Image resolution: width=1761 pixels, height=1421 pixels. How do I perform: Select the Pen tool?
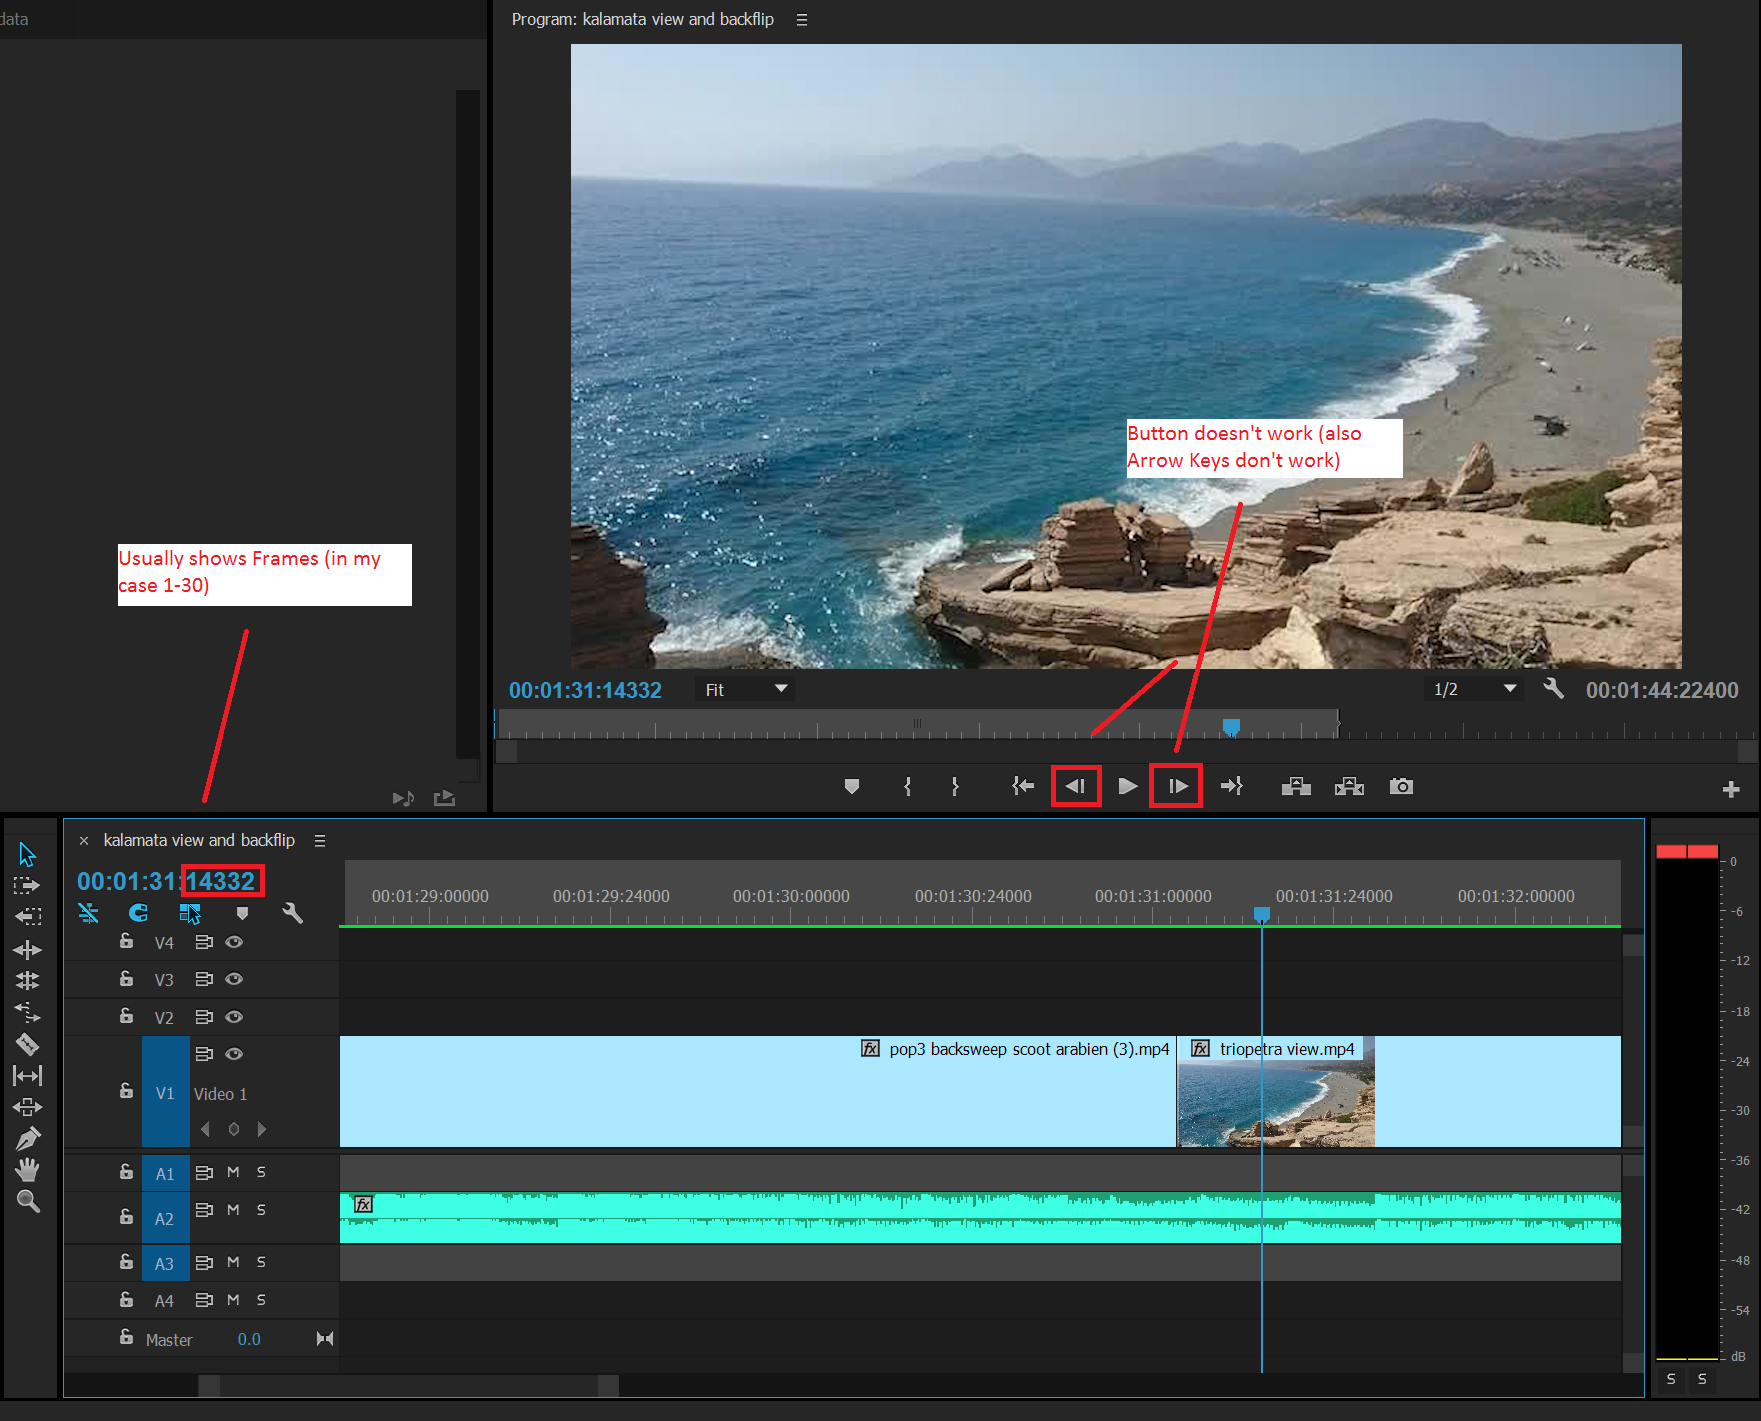[28, 1138]
